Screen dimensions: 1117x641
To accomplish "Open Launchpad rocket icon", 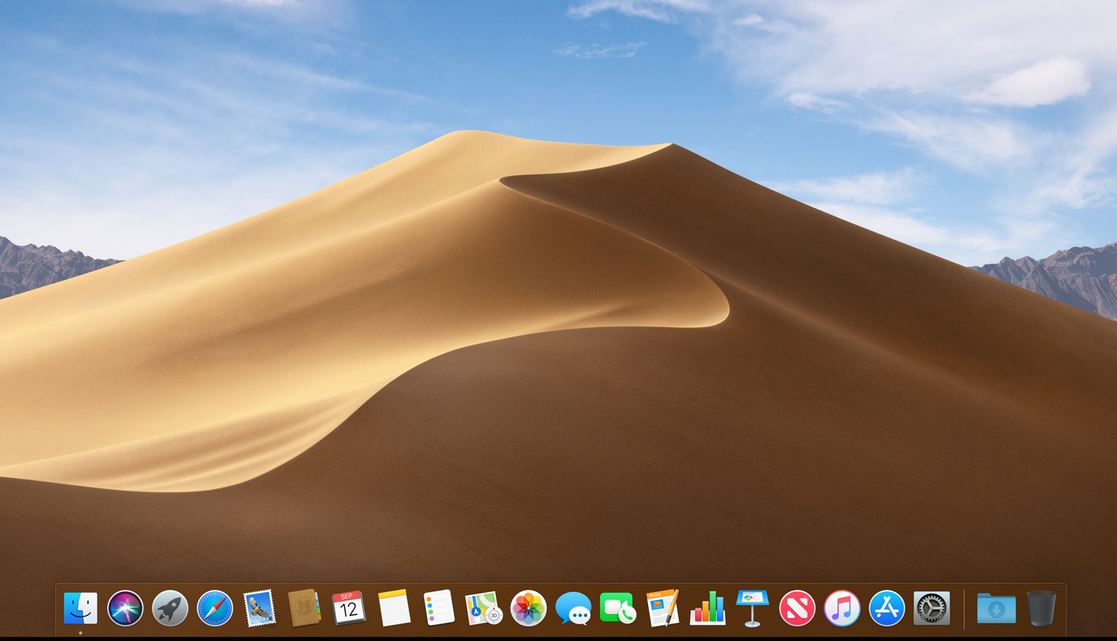I will [x=170, y=608].
